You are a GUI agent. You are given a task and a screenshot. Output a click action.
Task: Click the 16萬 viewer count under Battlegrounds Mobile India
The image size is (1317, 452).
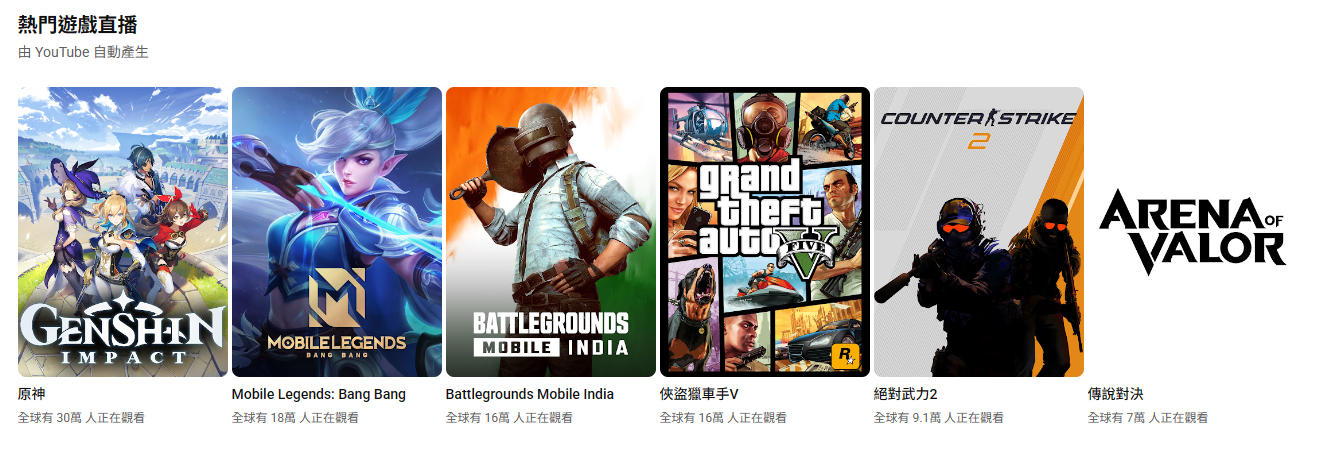[509, 418]
